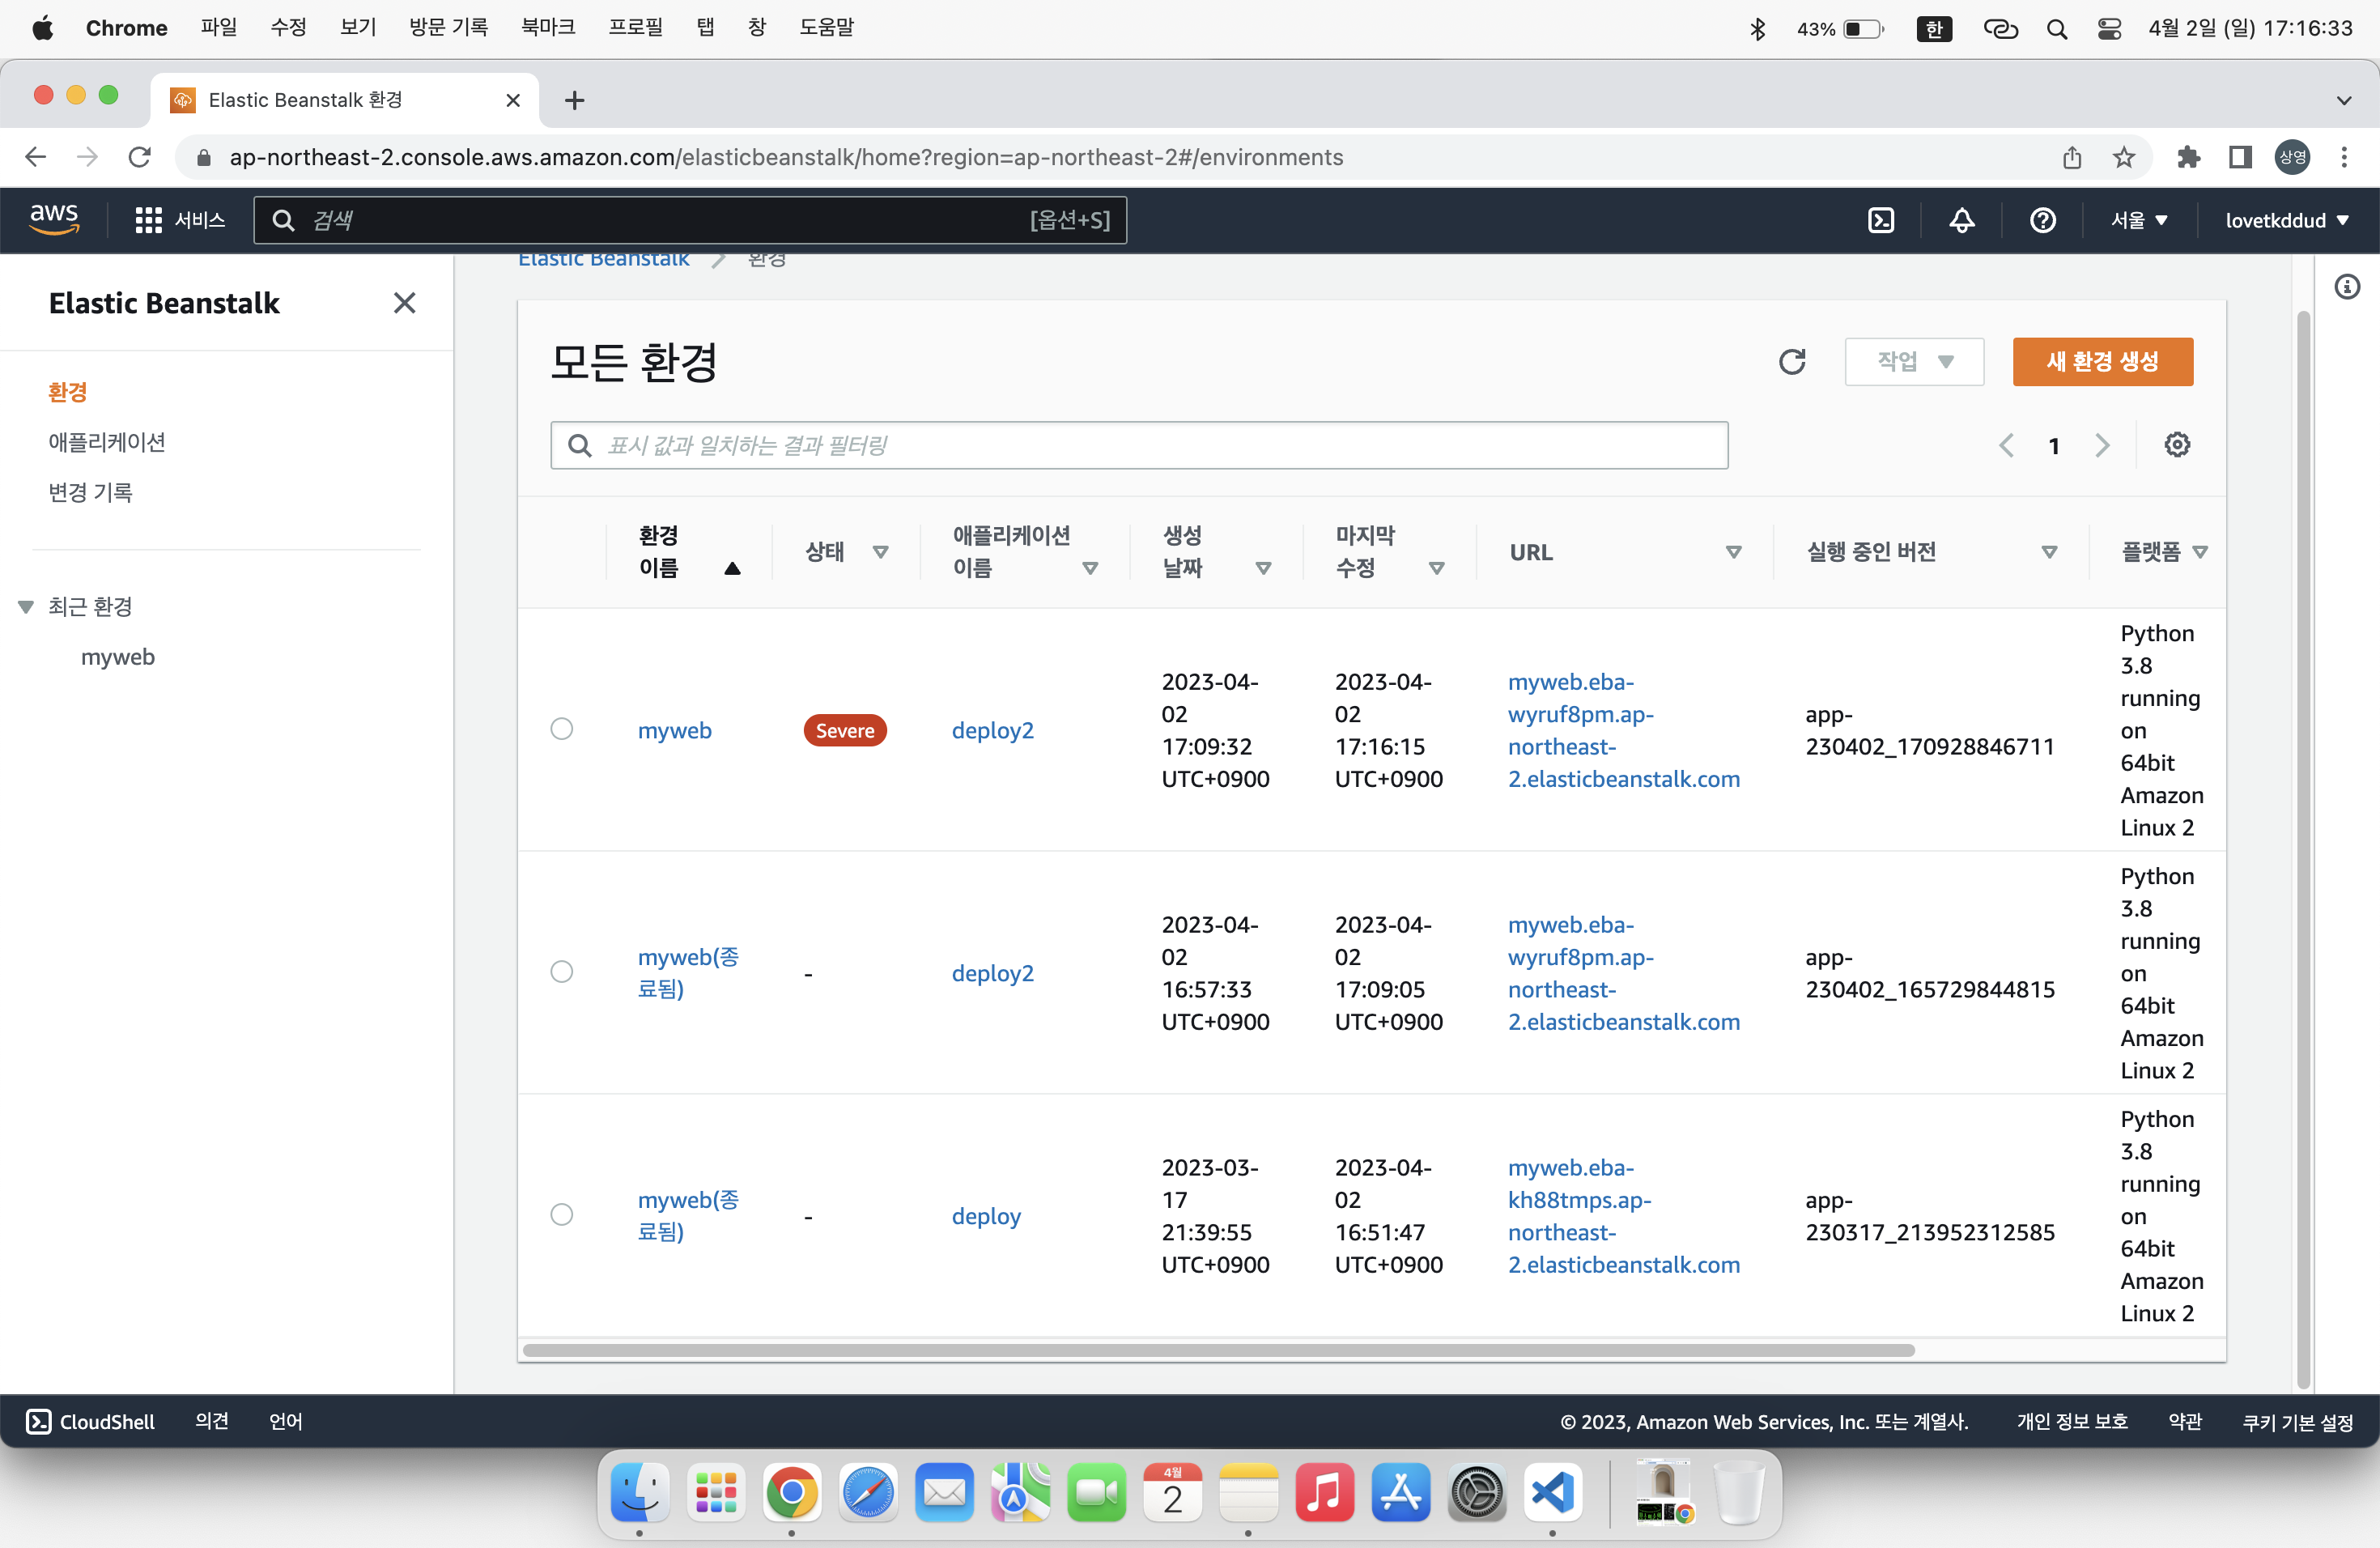Viewport: 2380px width, 1548px height.
Task: Open Chrome profile avatar
Action: (2292, 157)
